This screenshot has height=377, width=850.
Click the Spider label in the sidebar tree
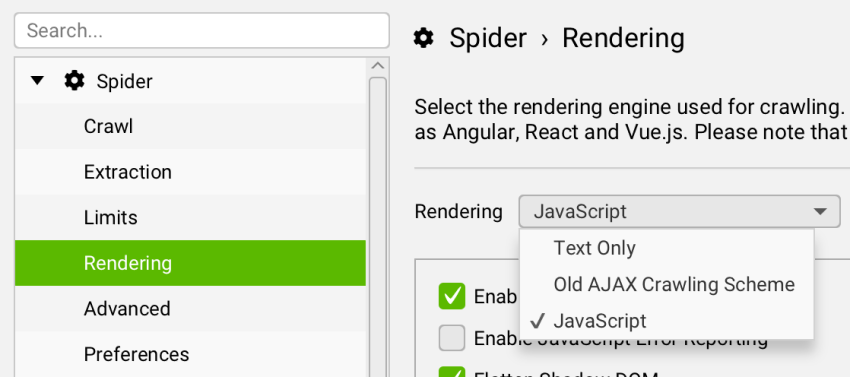click(x=124, y=81)
